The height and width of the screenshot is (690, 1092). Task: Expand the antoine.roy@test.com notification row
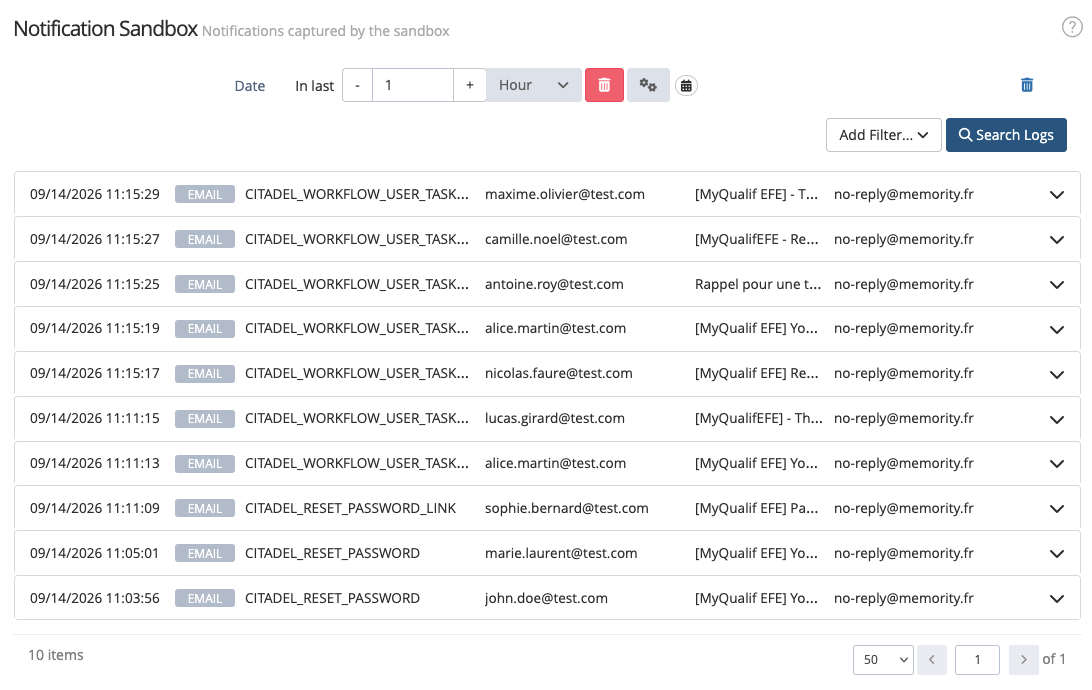point(1056,285)
